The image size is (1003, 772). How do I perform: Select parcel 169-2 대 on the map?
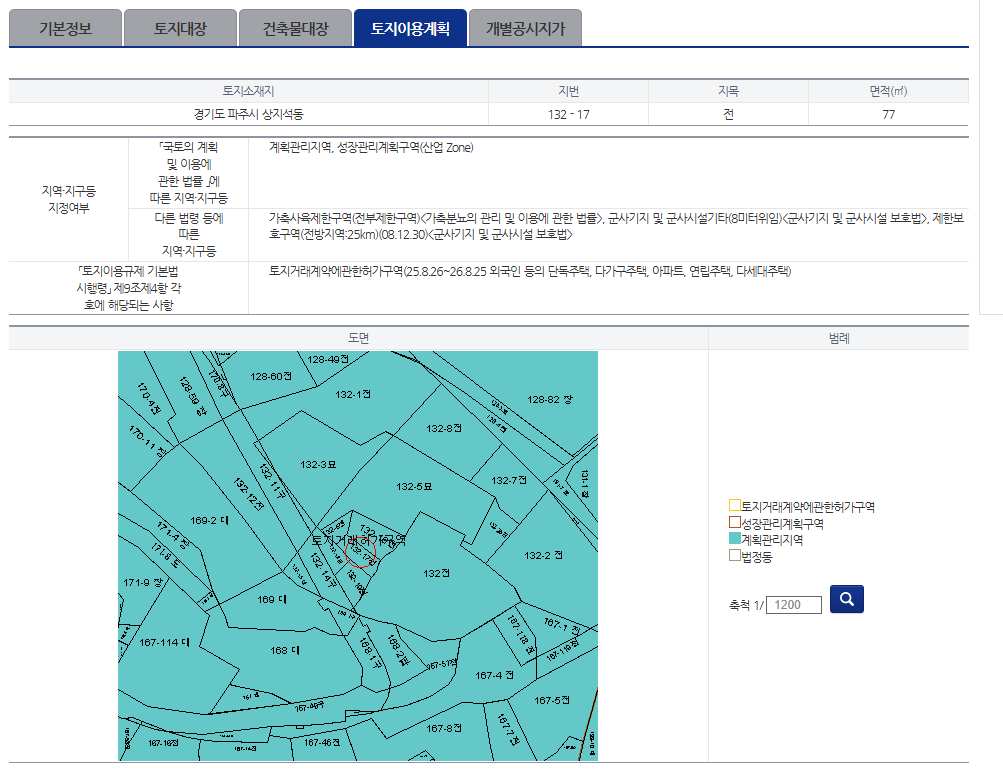coord(210,520)
